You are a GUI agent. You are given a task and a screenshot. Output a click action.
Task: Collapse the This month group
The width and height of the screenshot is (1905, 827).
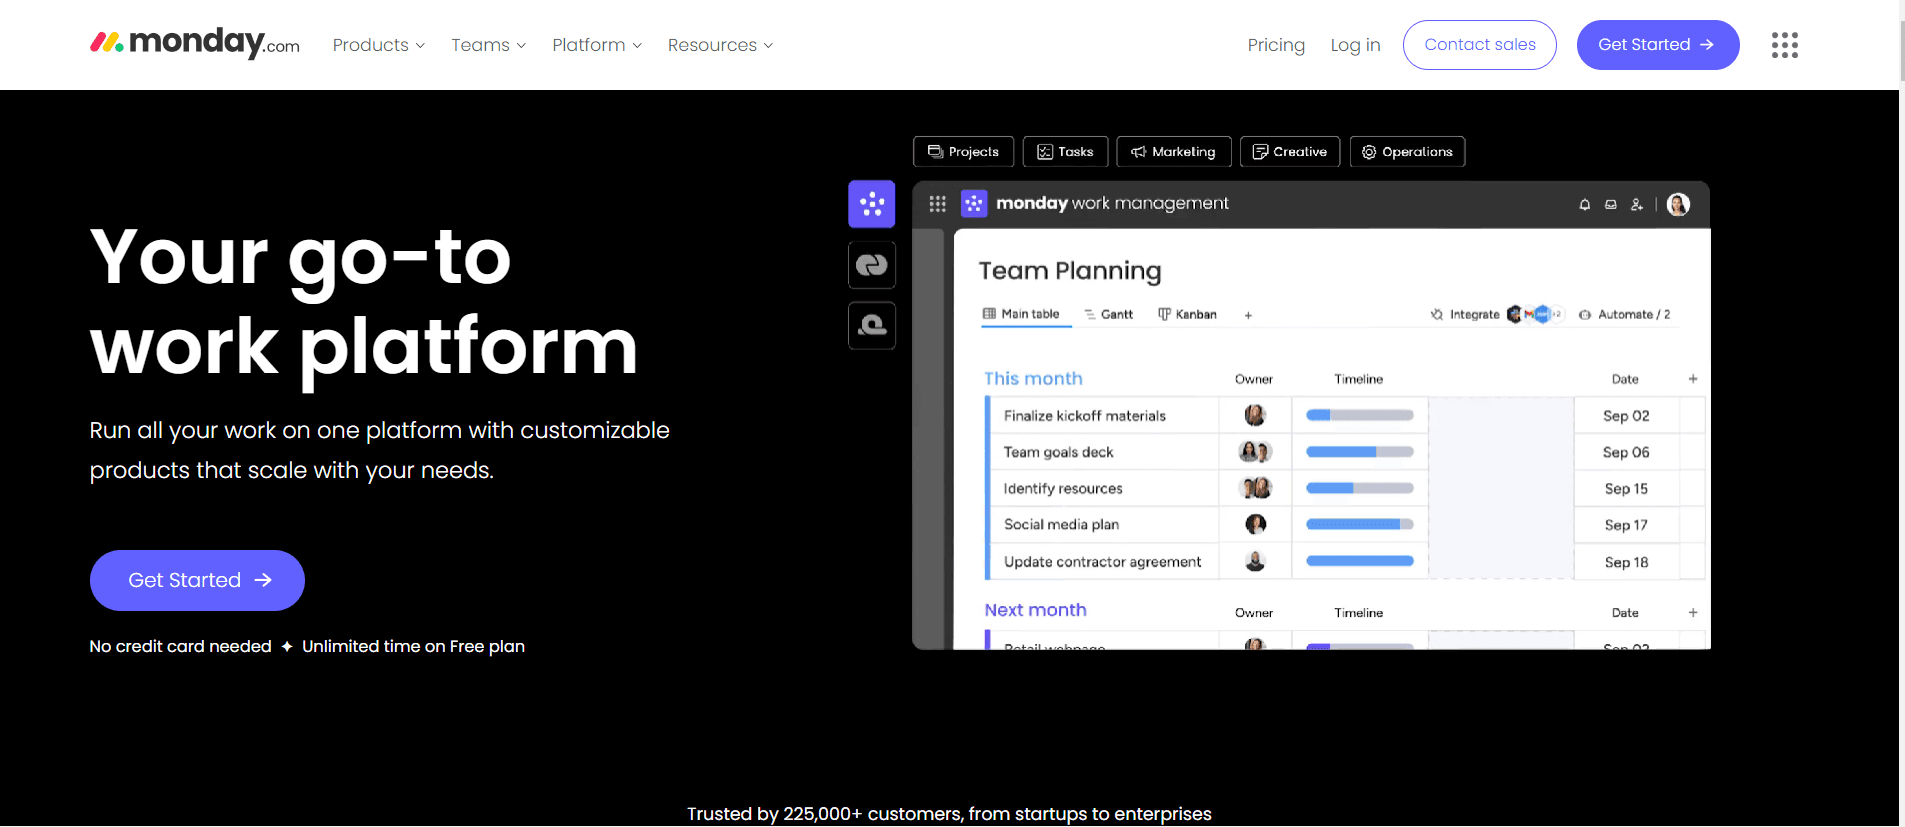(1033, 379)
